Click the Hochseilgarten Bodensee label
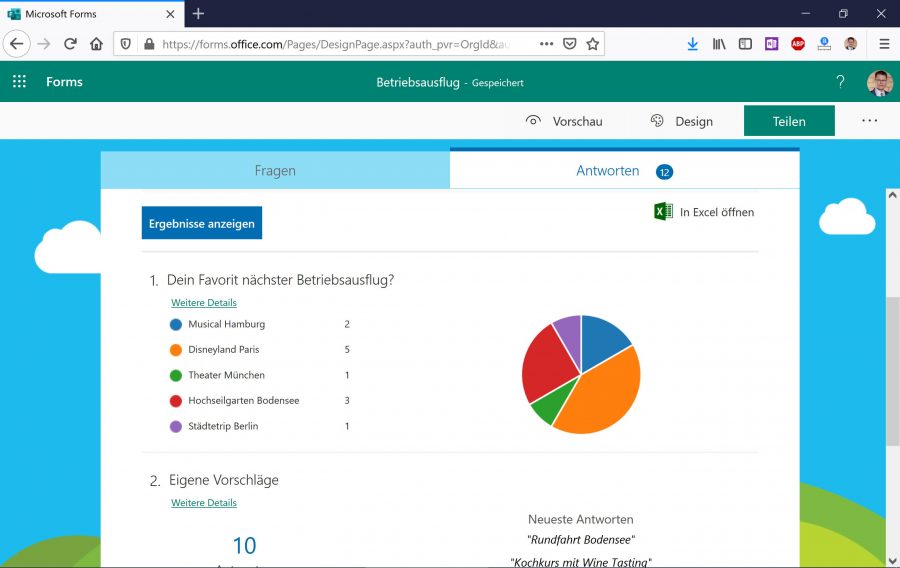Screen dimensions: 900x568 click(x=244, y=400)
